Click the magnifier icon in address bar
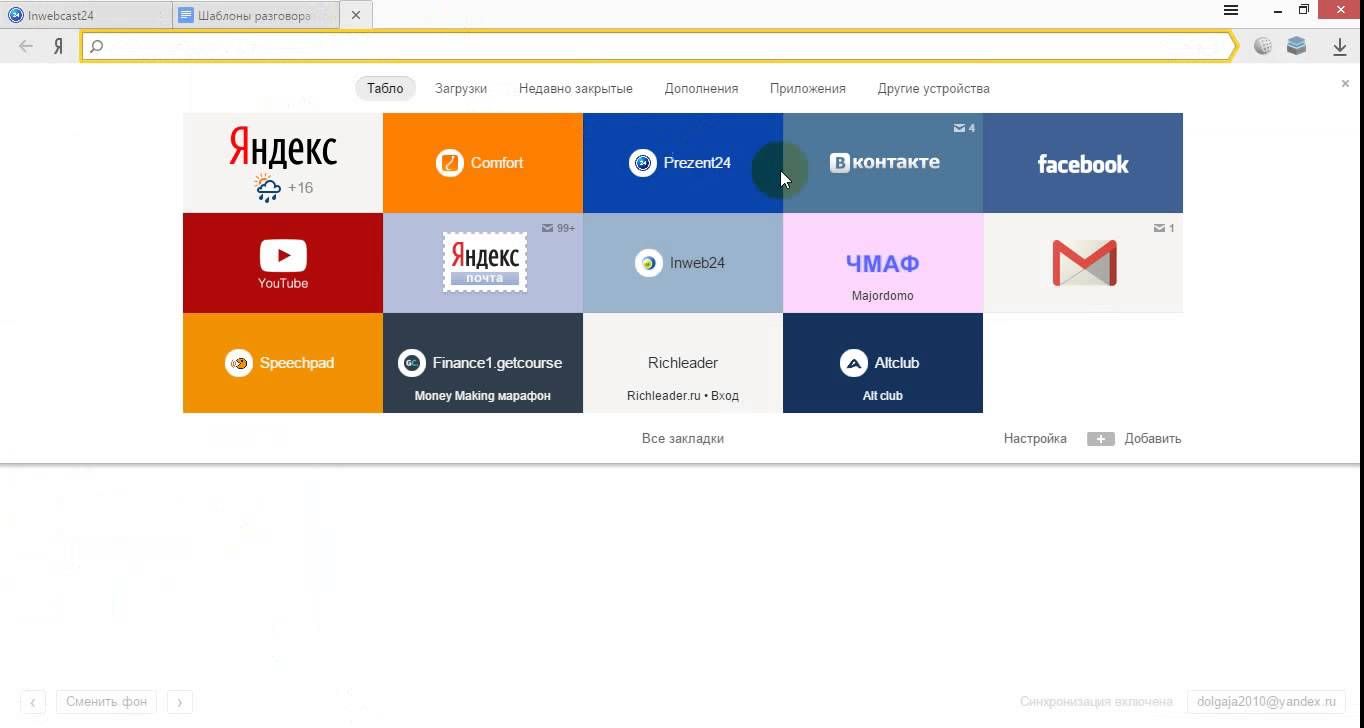Viewport: 1364px width, 728px height. (x=97, y=46)
